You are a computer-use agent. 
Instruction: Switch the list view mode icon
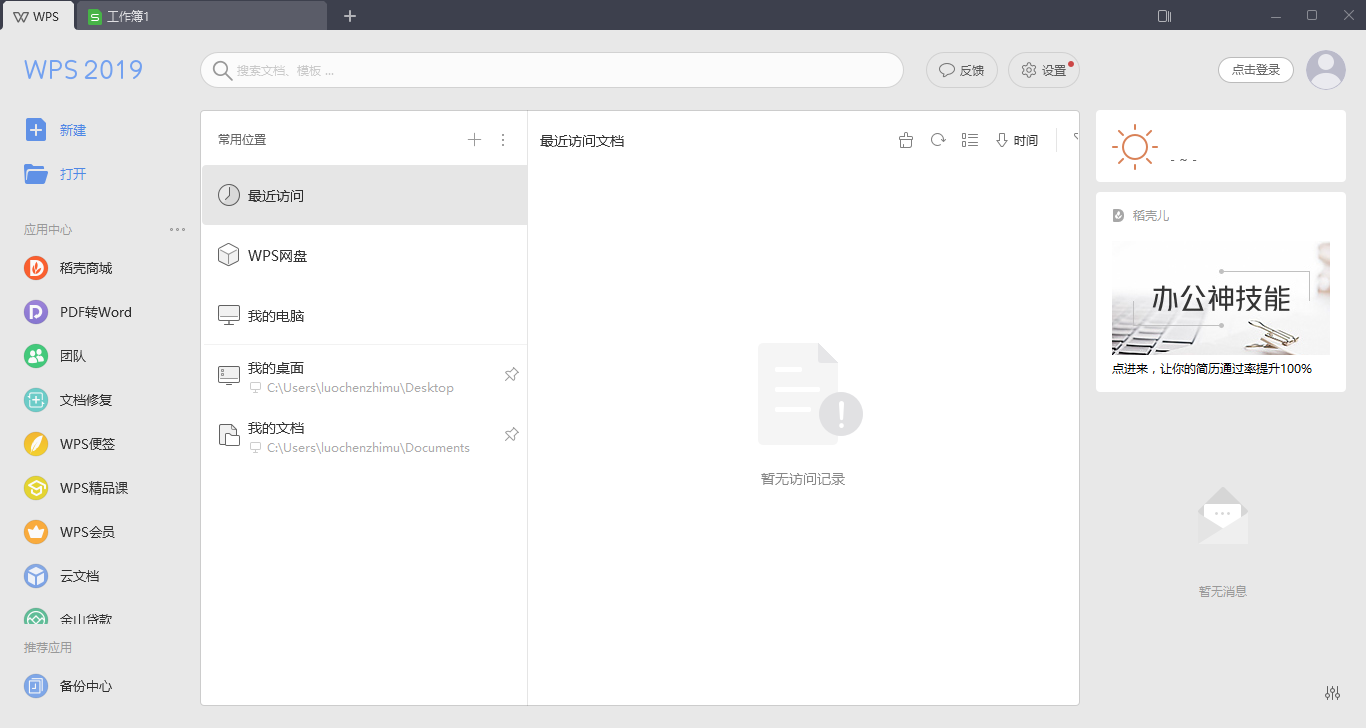coord(969,140)
